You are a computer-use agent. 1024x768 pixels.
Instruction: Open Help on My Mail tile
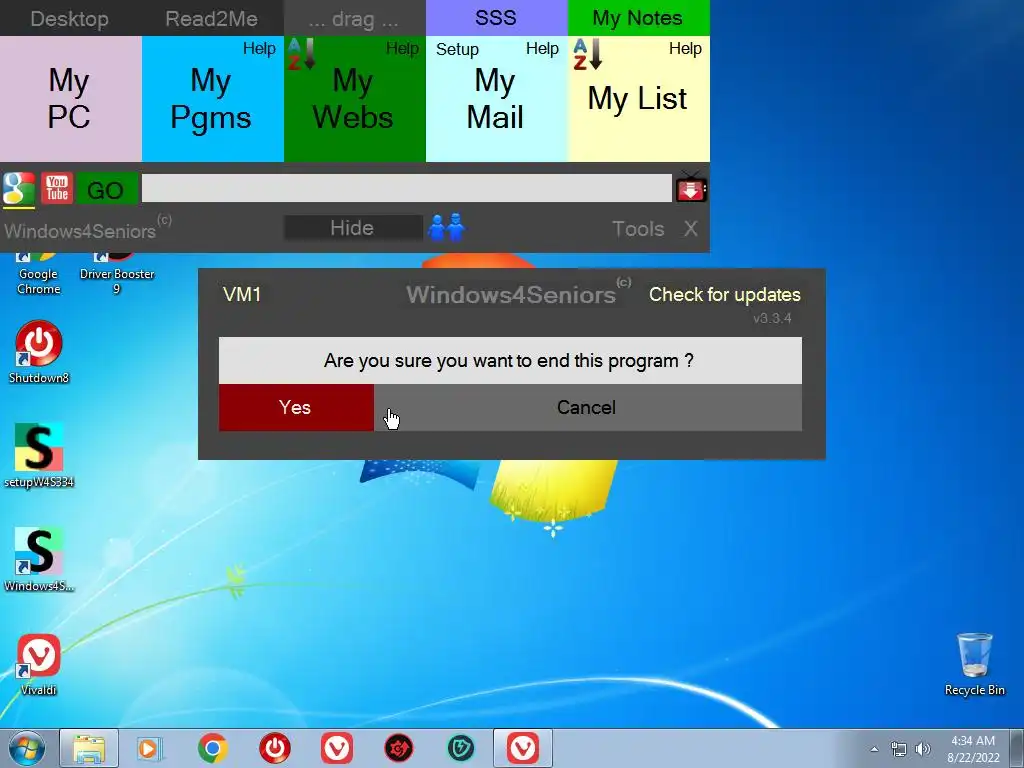[x=542, y=48]
